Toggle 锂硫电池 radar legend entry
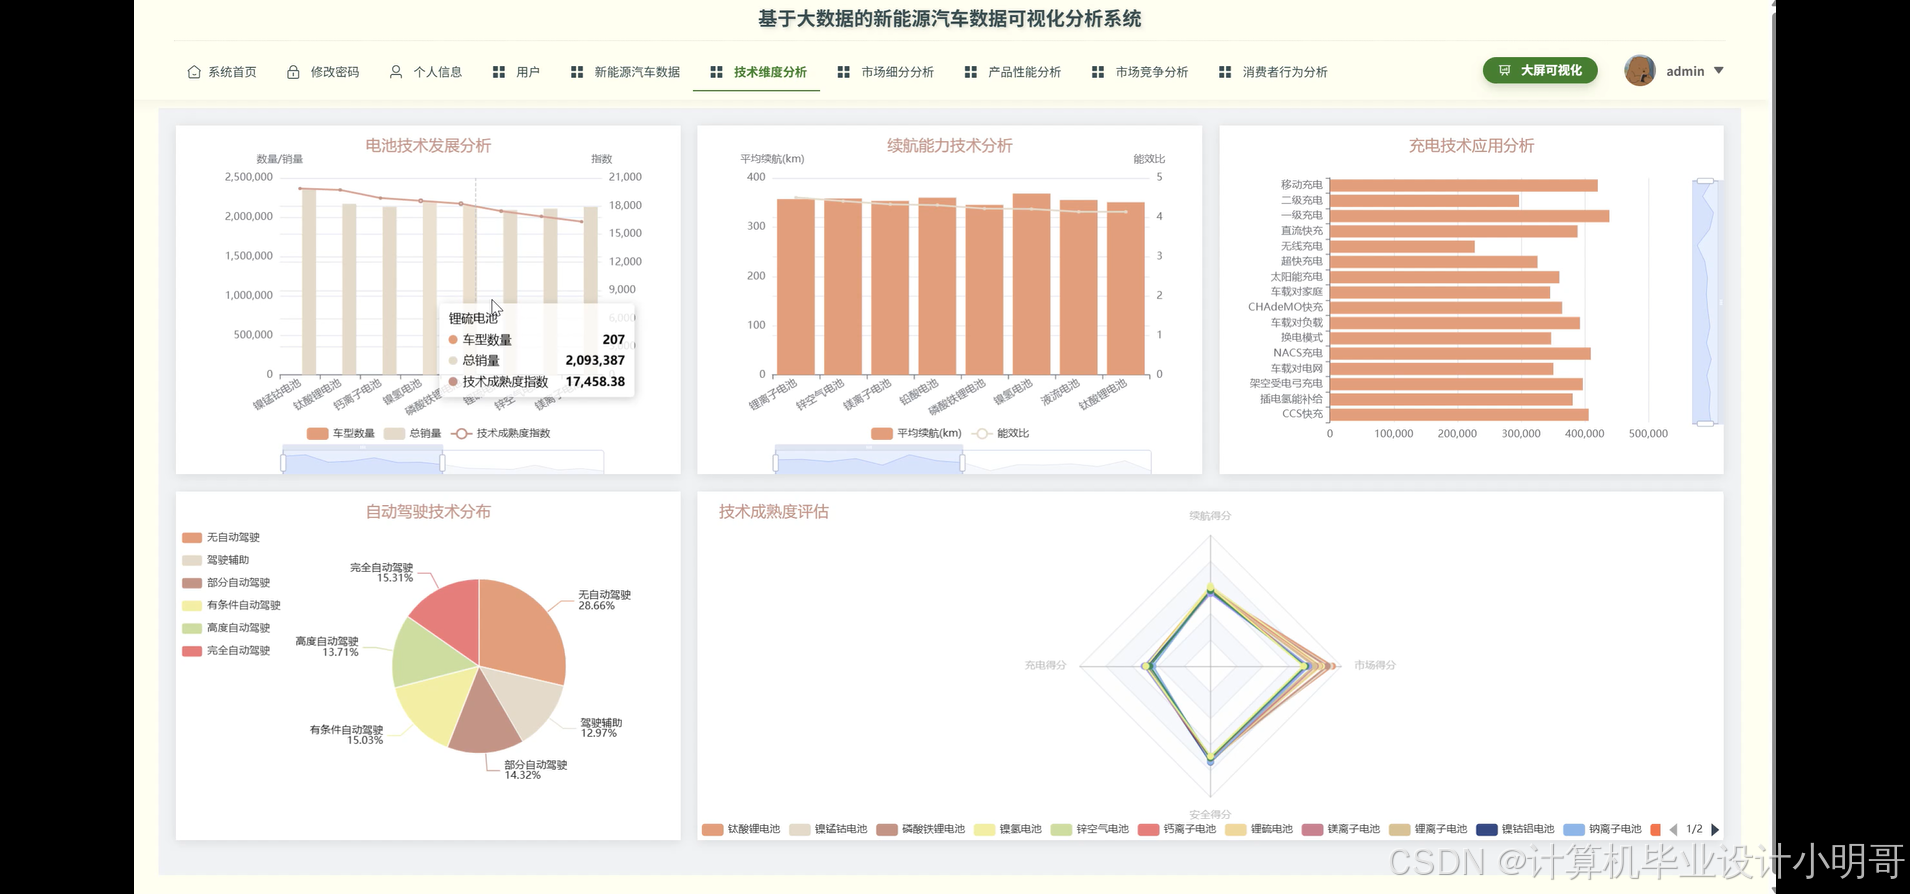This screenshot has height=894, width=1910. (x=1259, y=830)
